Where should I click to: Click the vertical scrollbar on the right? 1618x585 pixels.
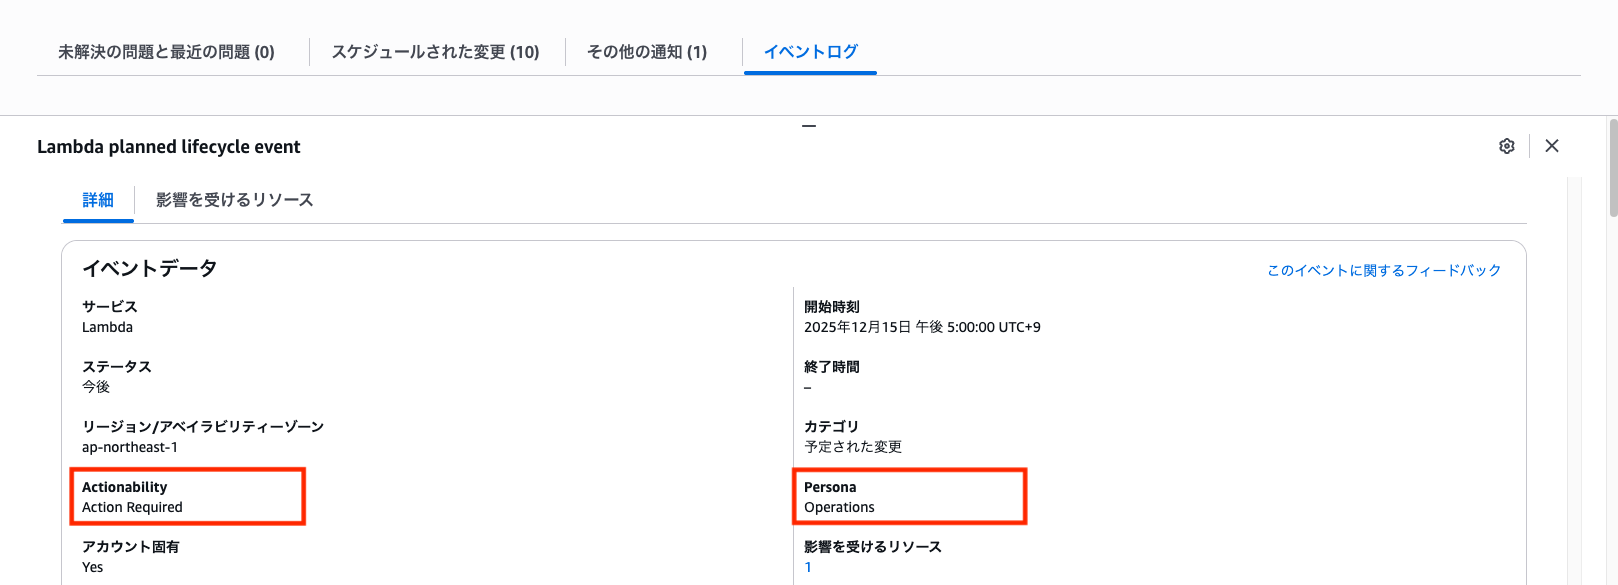click(x=1612, y=166)
